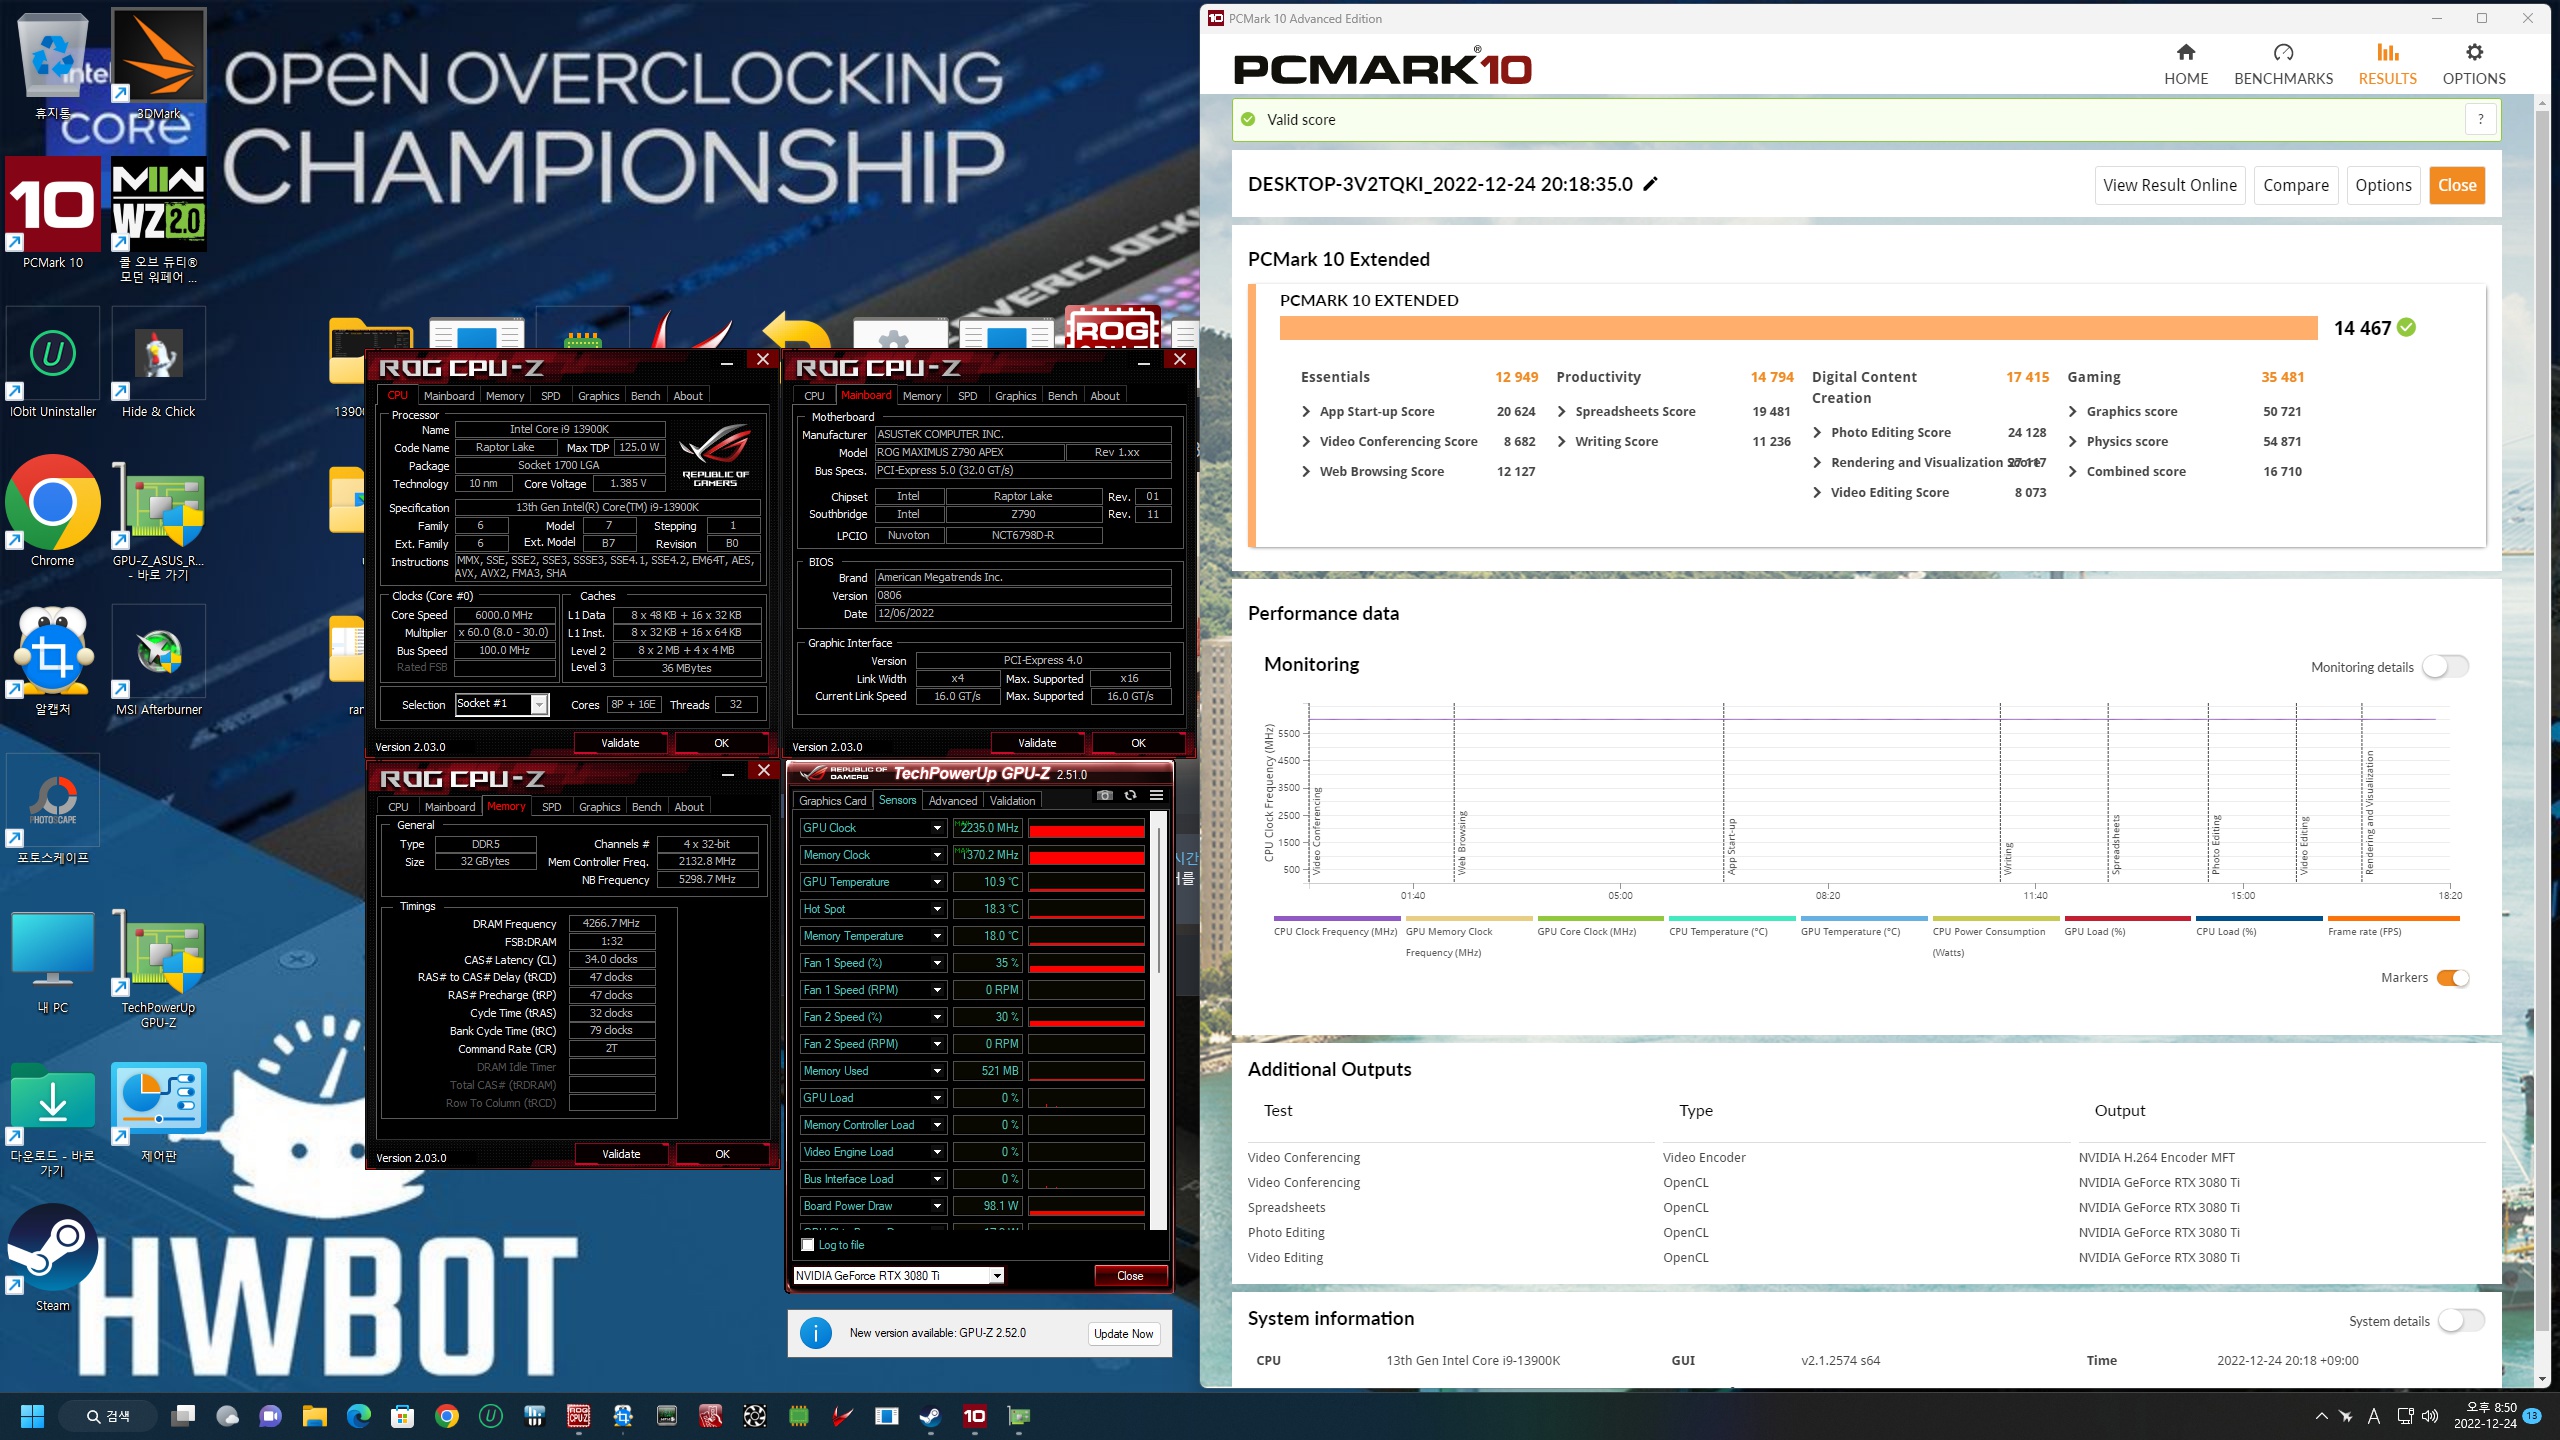2560x1440 pixels.
Task: Open the MSI Afterburner desktop shortcut
Action: click(x=159, y=661)
